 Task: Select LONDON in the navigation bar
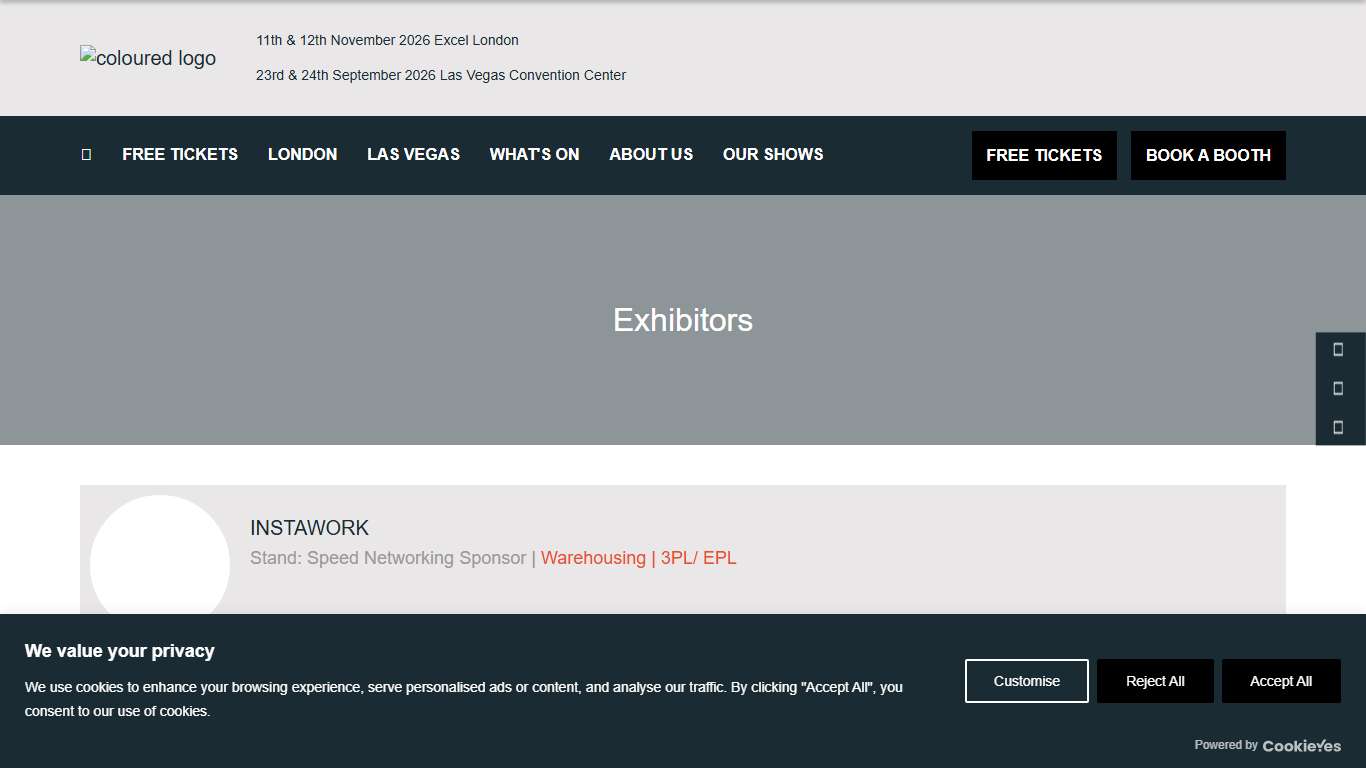(302, 154)
